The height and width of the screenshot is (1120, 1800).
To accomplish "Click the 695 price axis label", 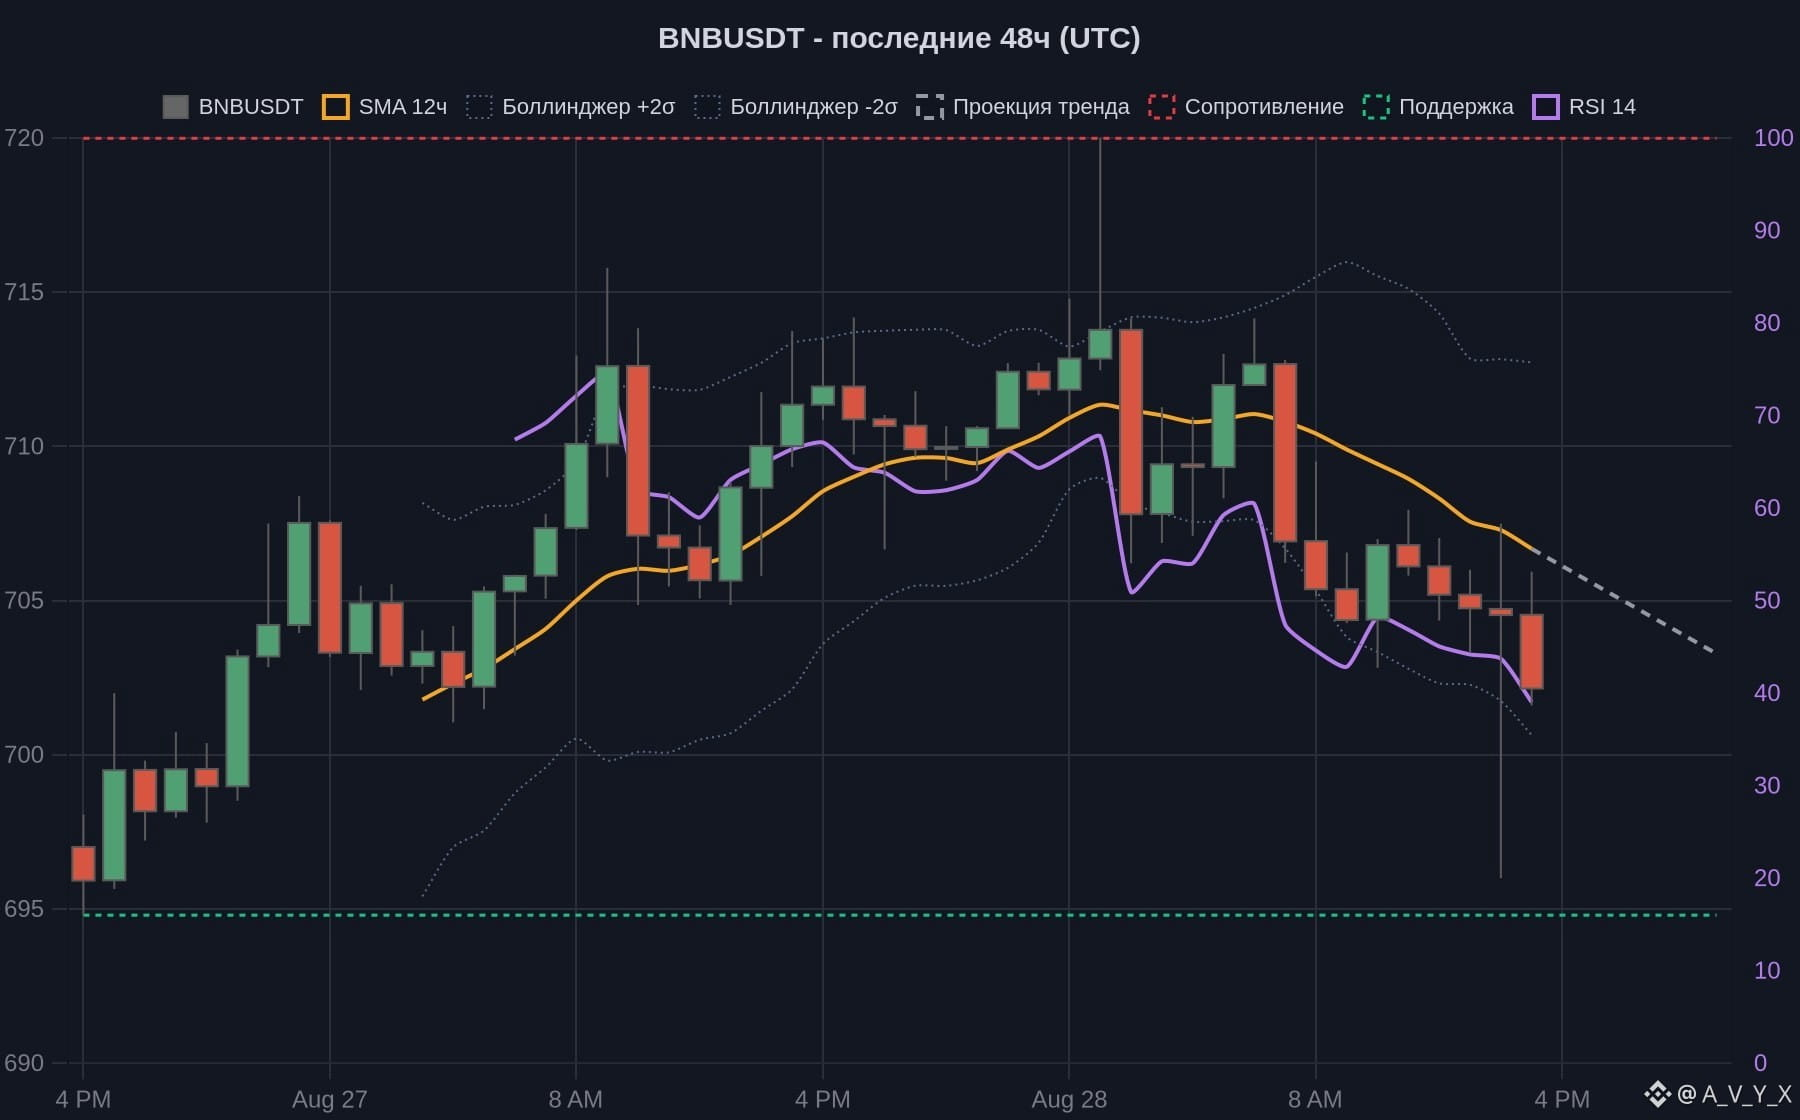I will tap(24, 909).
